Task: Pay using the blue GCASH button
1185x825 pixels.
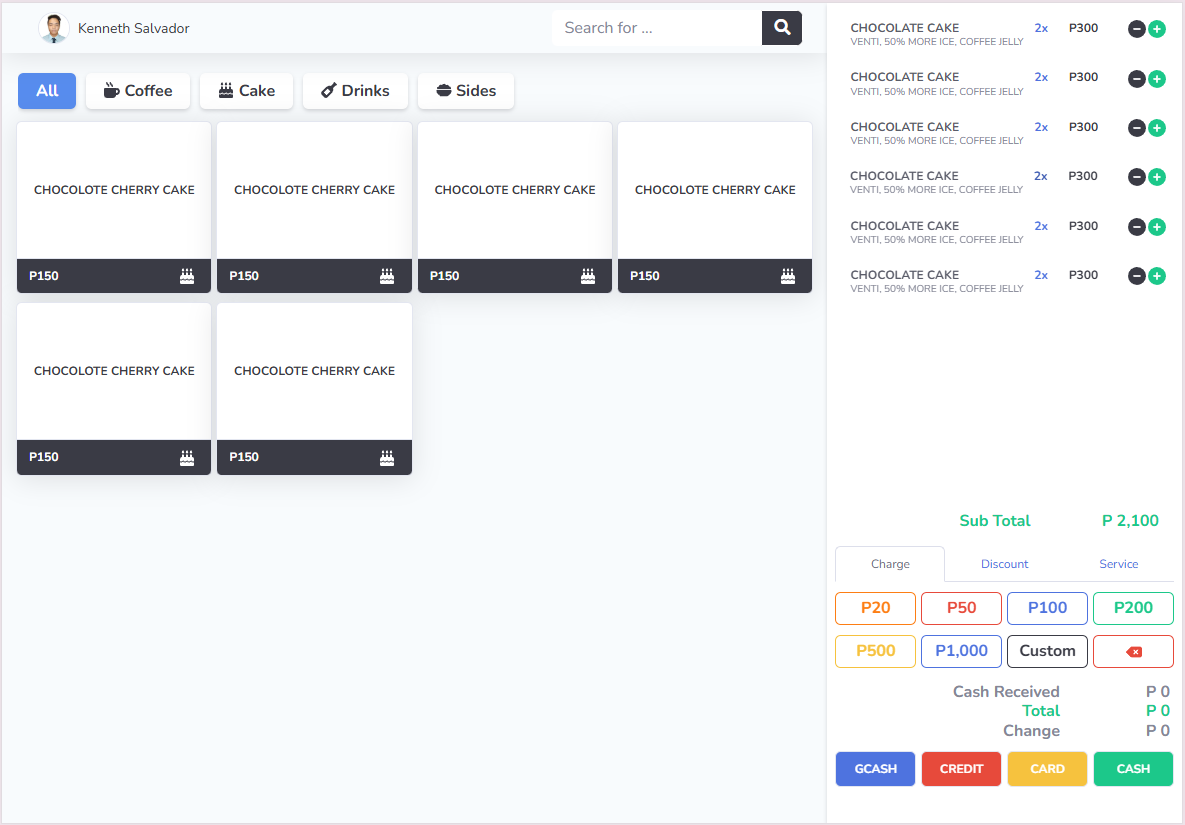Action: [875, 769]
